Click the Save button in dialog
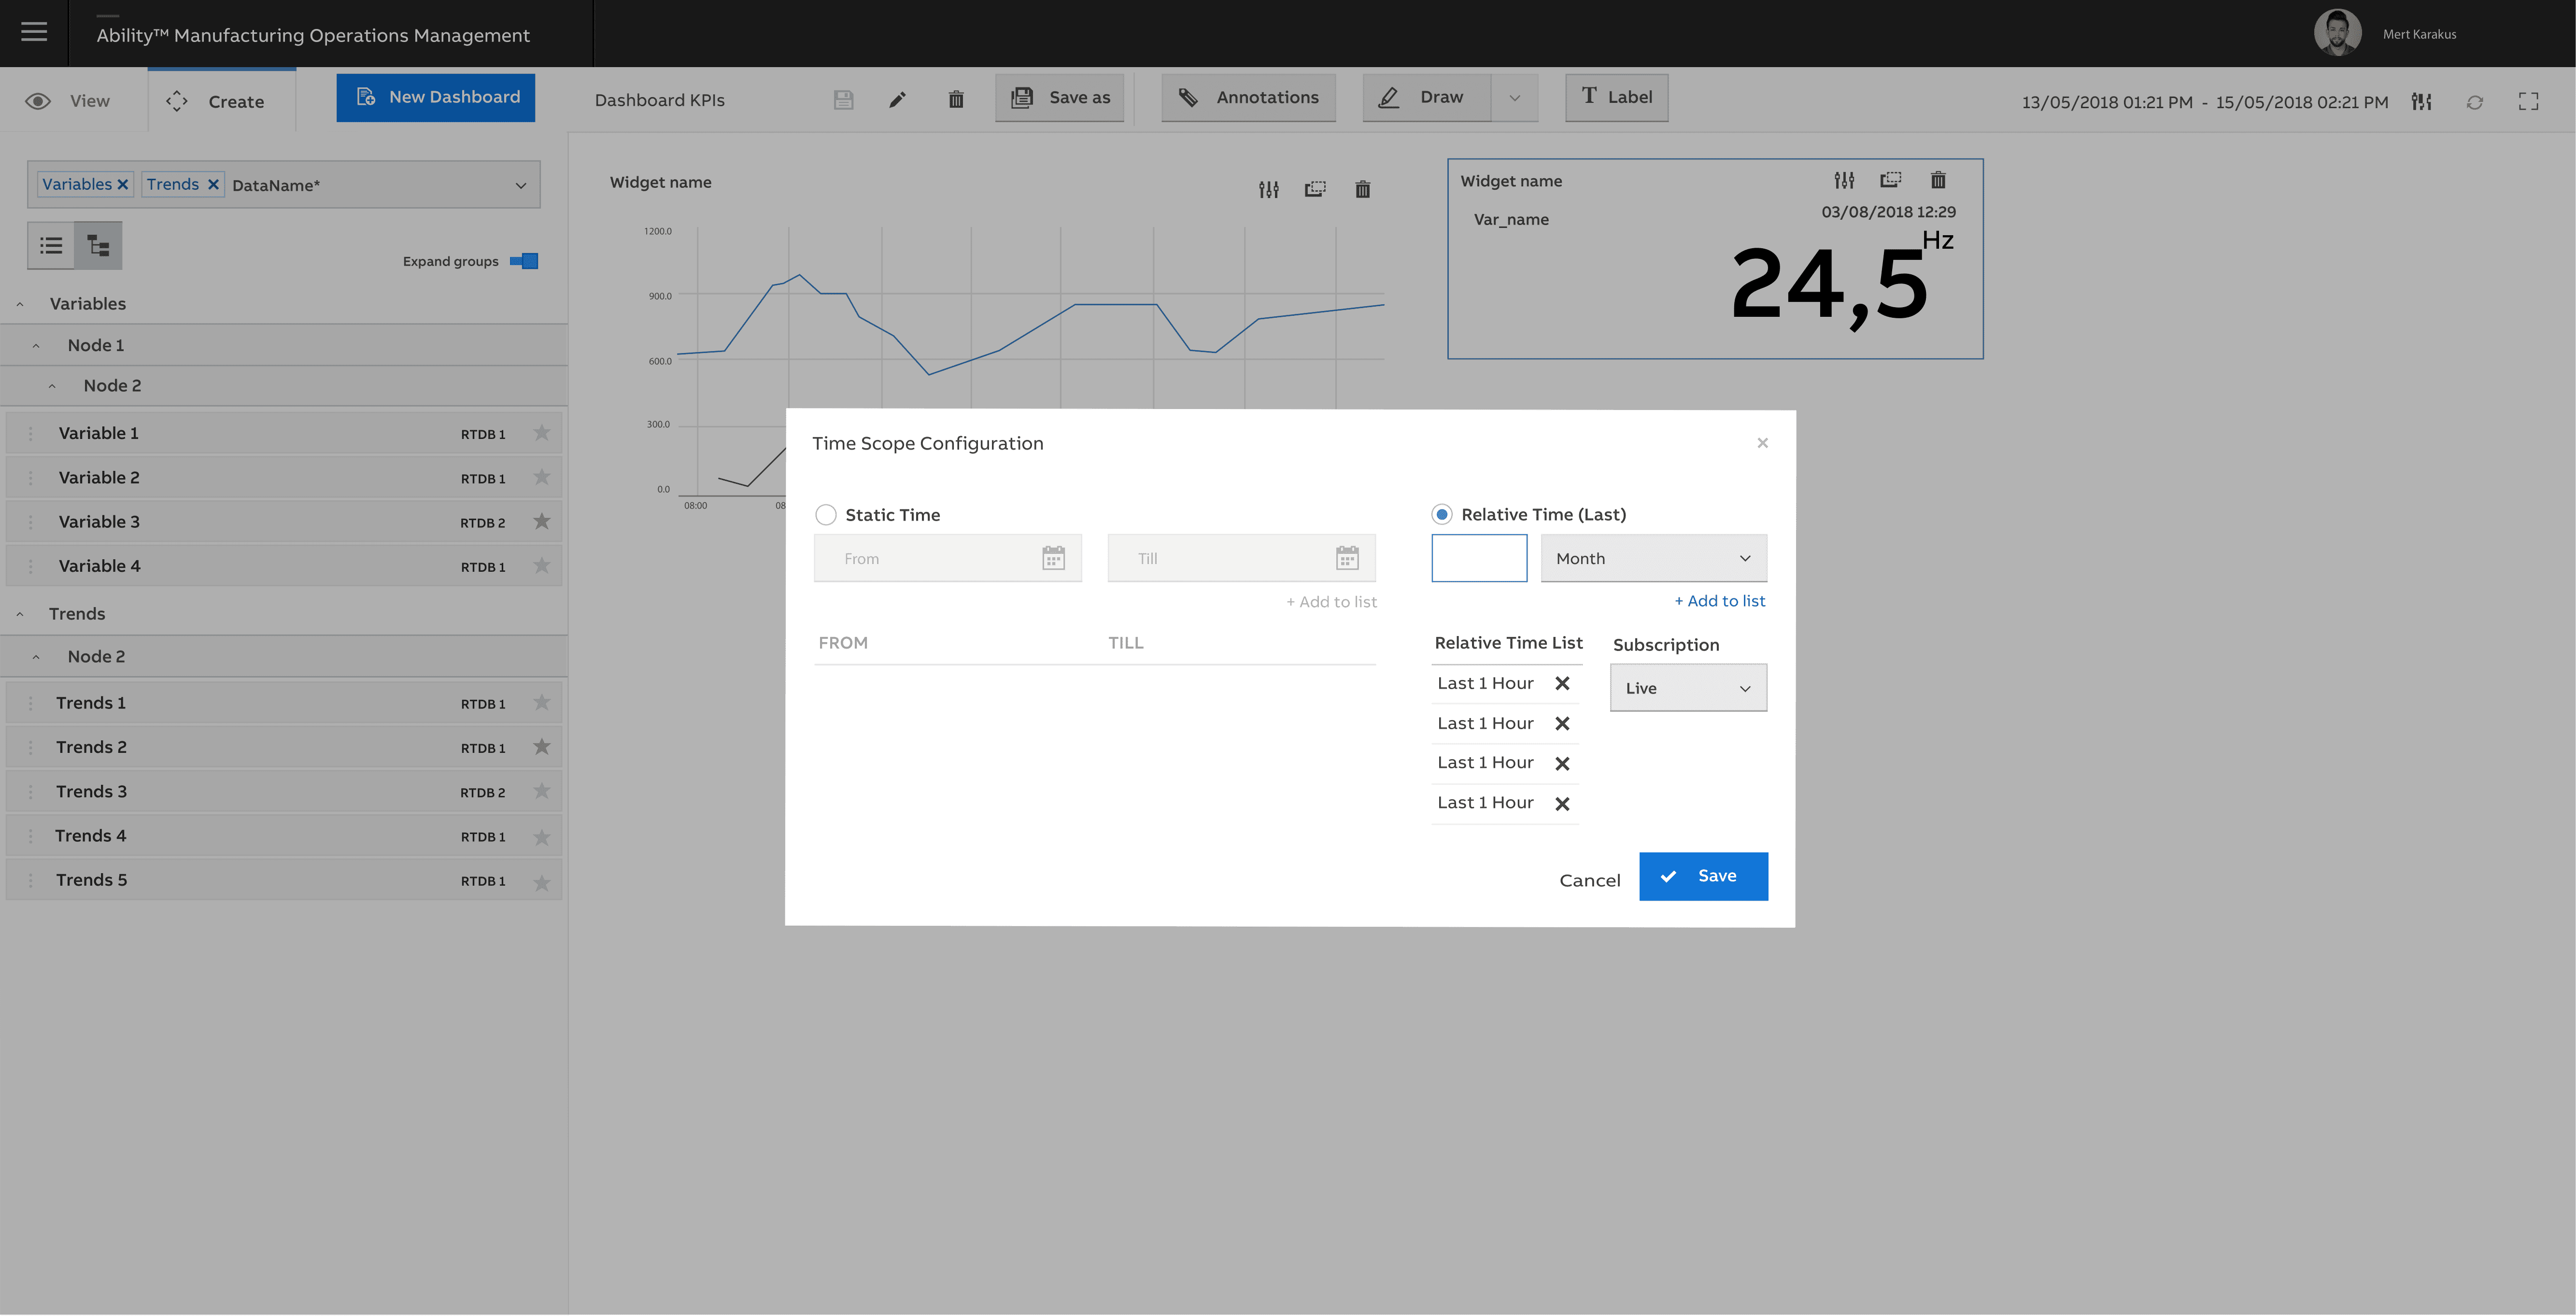 coord(1703,876)
